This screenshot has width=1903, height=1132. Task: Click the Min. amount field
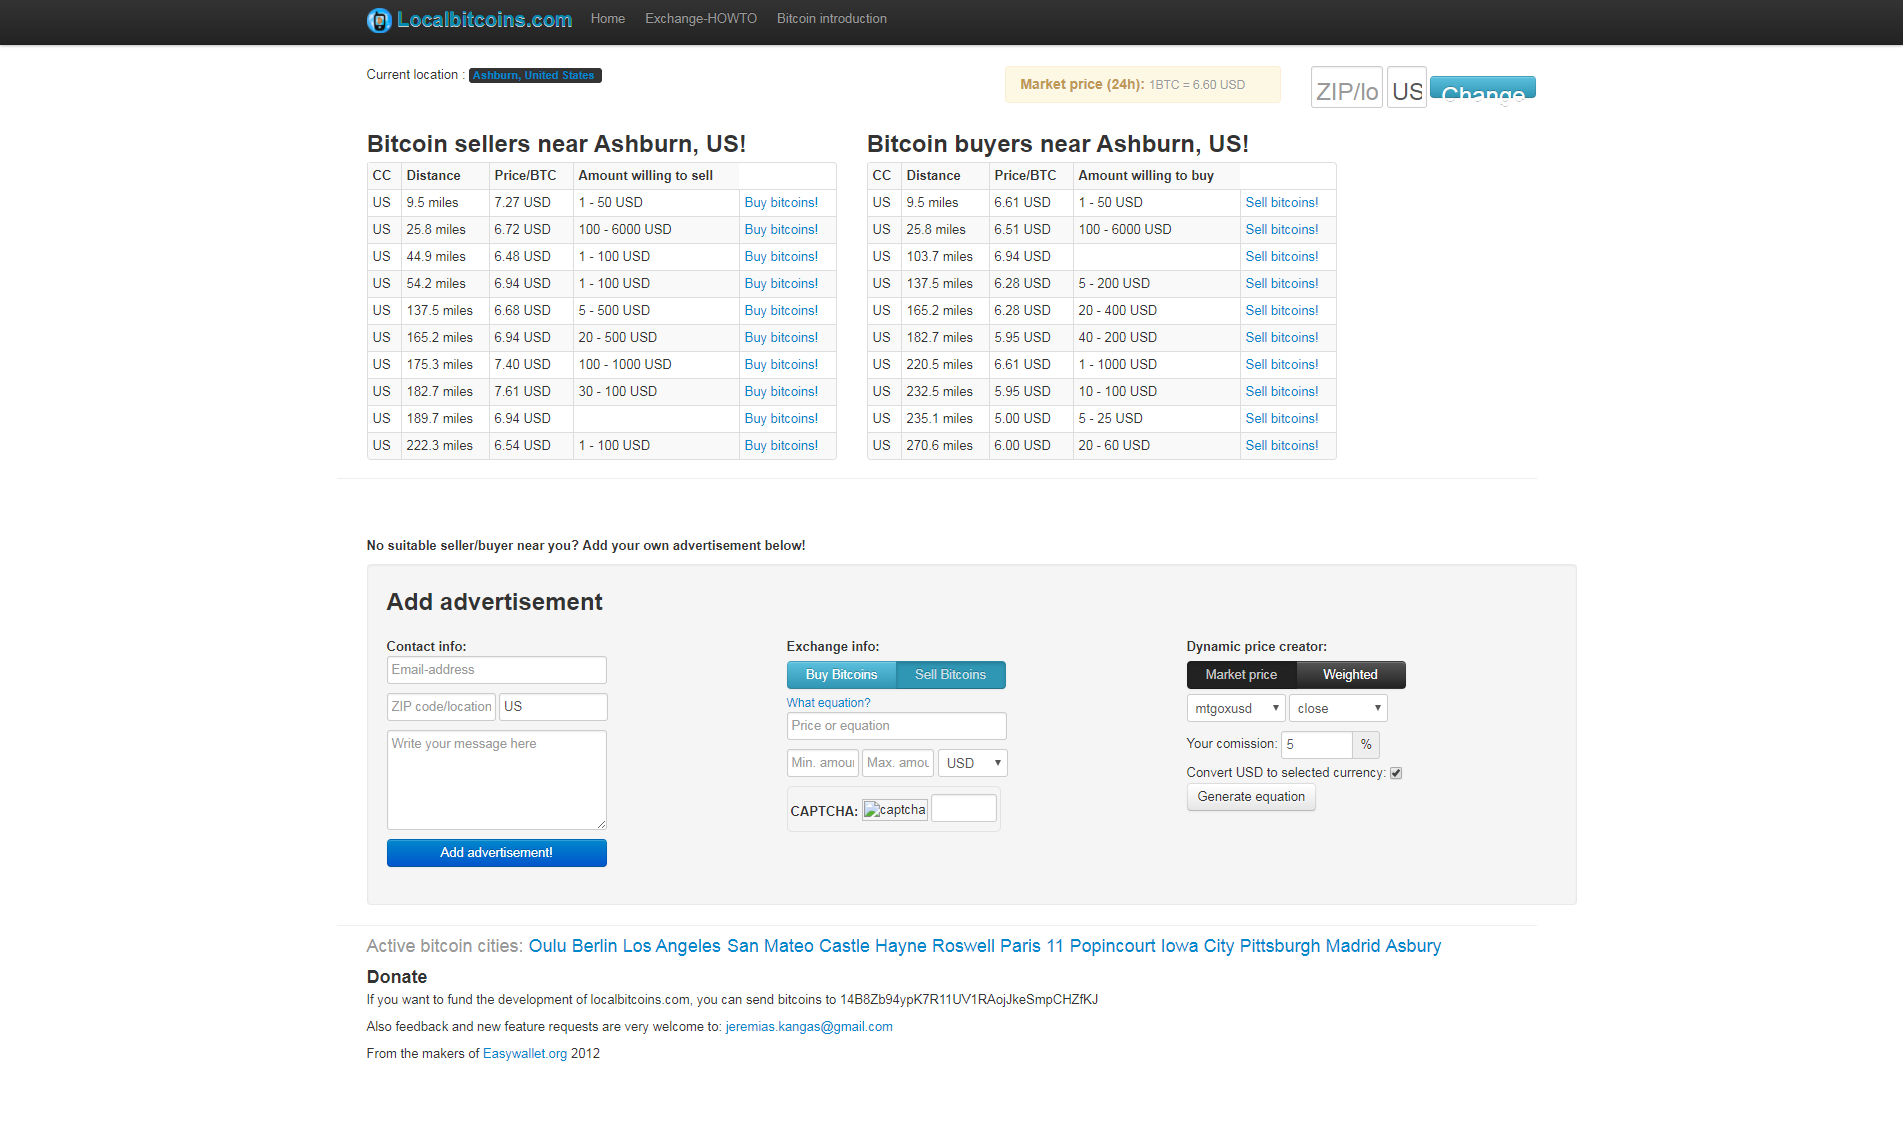[x=822, y=763]
